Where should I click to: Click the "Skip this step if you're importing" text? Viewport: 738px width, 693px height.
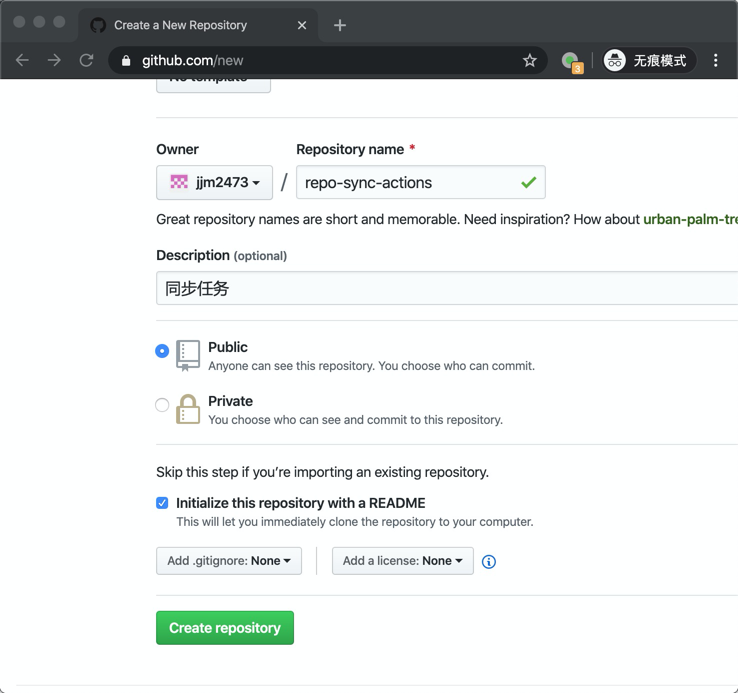point(322,472)
